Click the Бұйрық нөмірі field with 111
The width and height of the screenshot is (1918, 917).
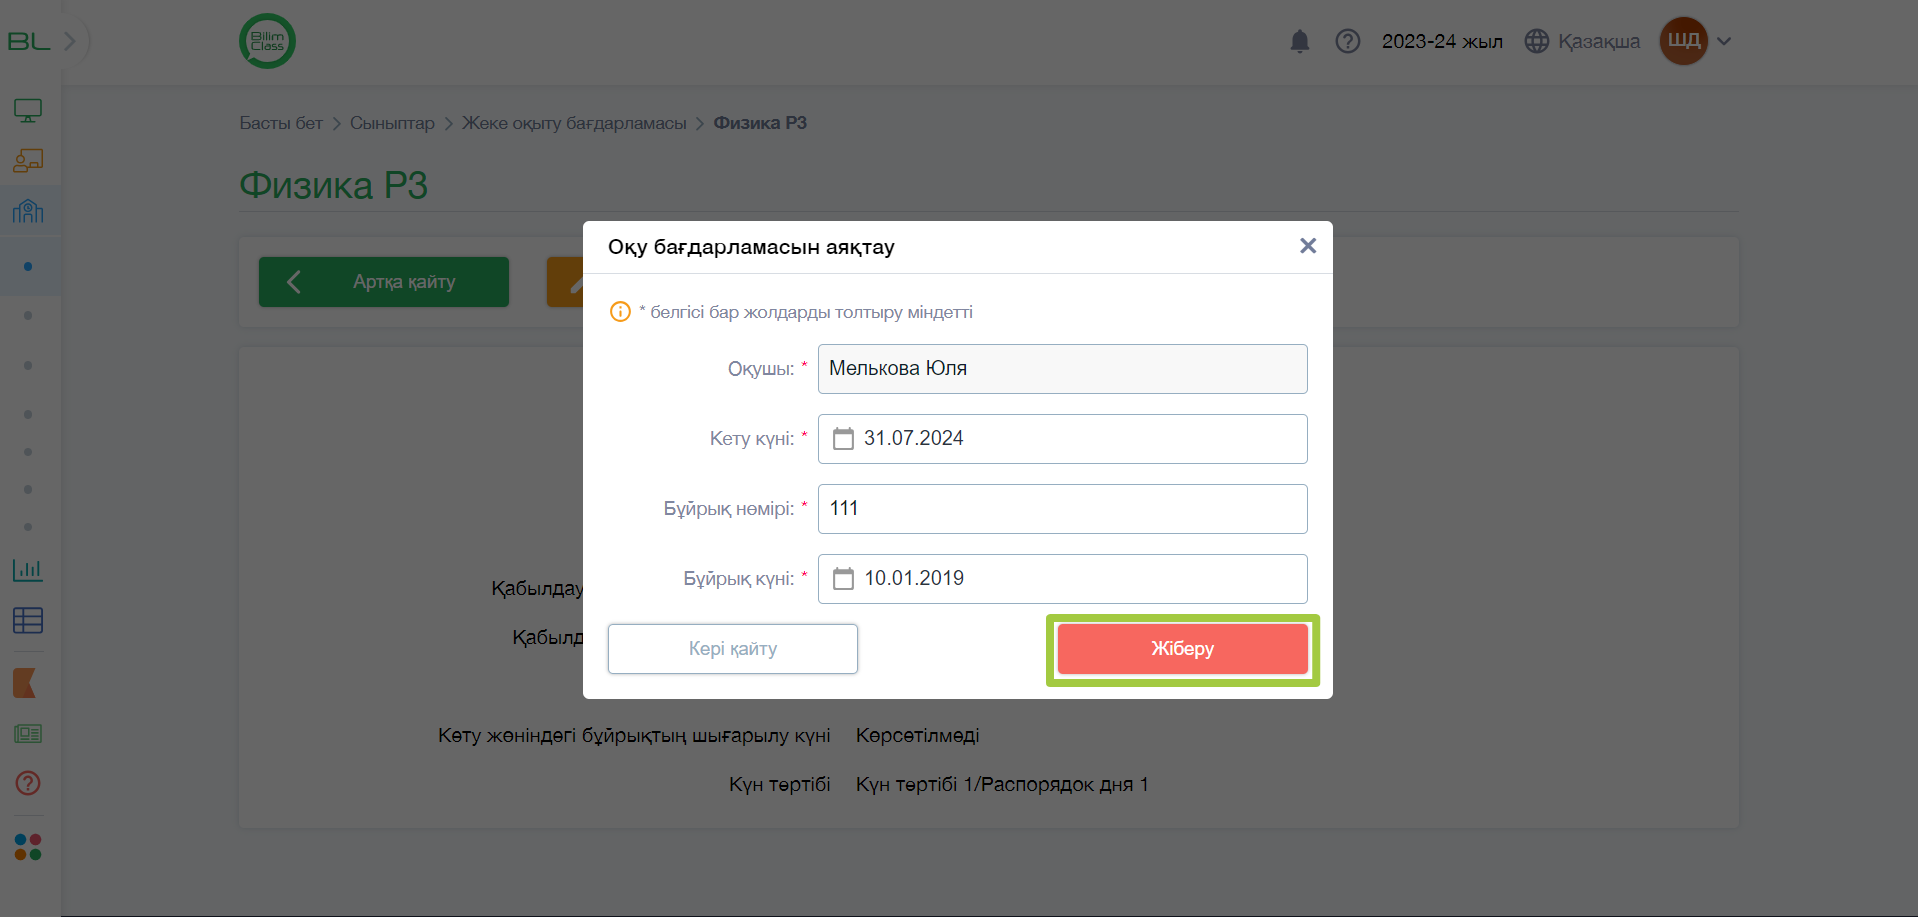1062,509
